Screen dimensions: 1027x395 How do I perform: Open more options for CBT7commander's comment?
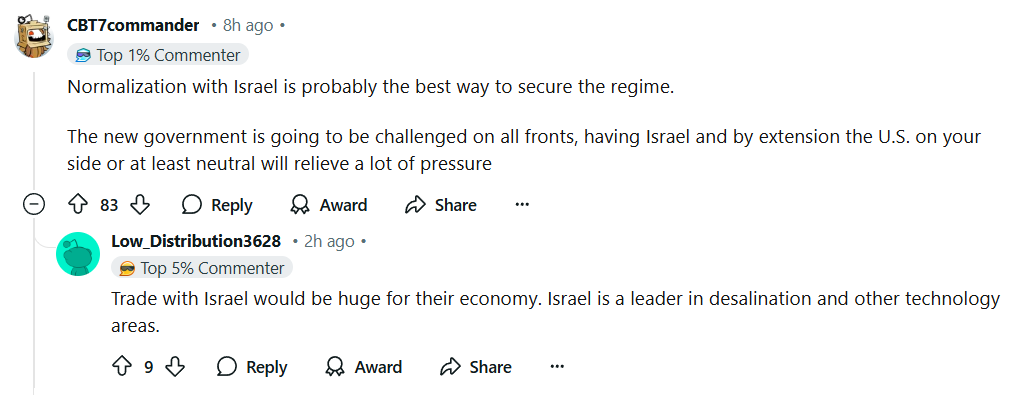(522, 205)
